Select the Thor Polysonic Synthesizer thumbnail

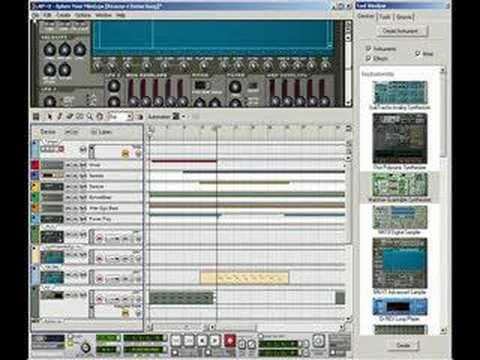tap(400, 138)
